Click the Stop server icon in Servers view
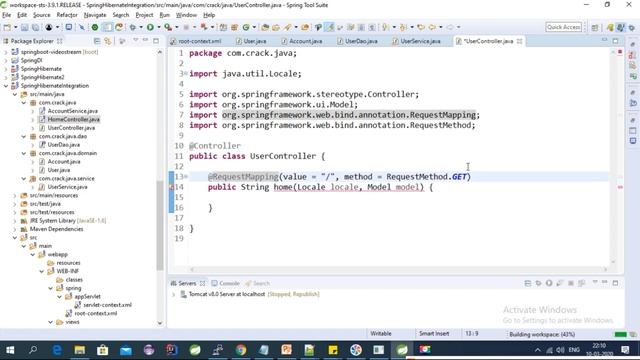The height and width of the screenshot is (360, 640). point(571,283)
